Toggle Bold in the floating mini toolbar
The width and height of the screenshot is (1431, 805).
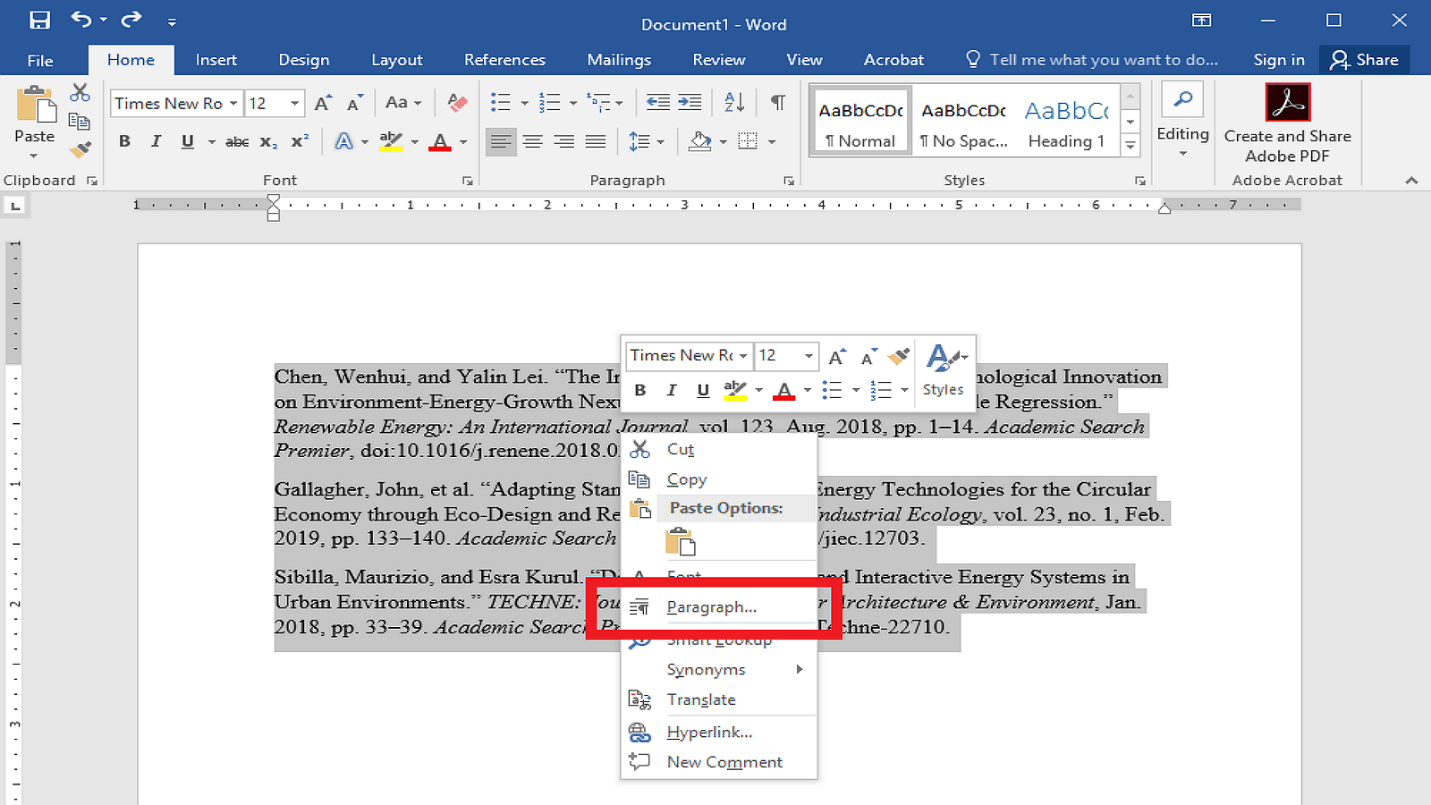[640, 390]
